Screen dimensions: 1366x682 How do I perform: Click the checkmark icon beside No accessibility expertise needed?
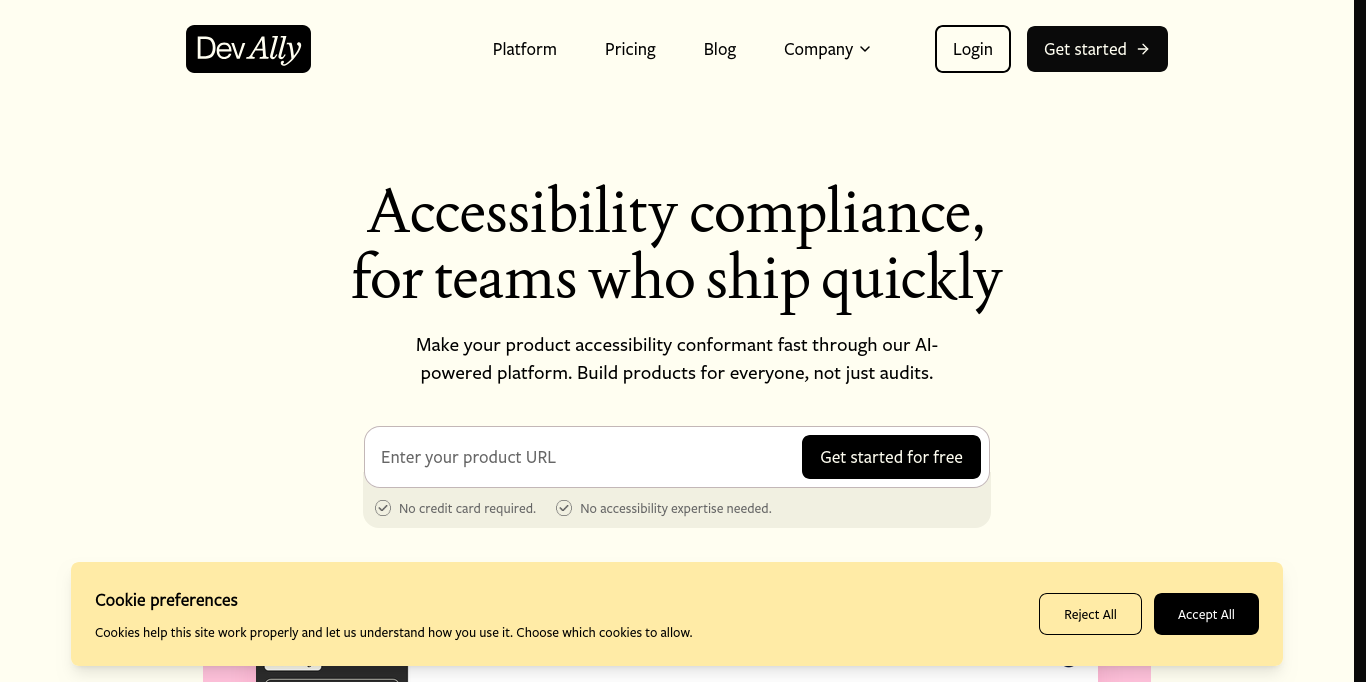click(564, 508)
